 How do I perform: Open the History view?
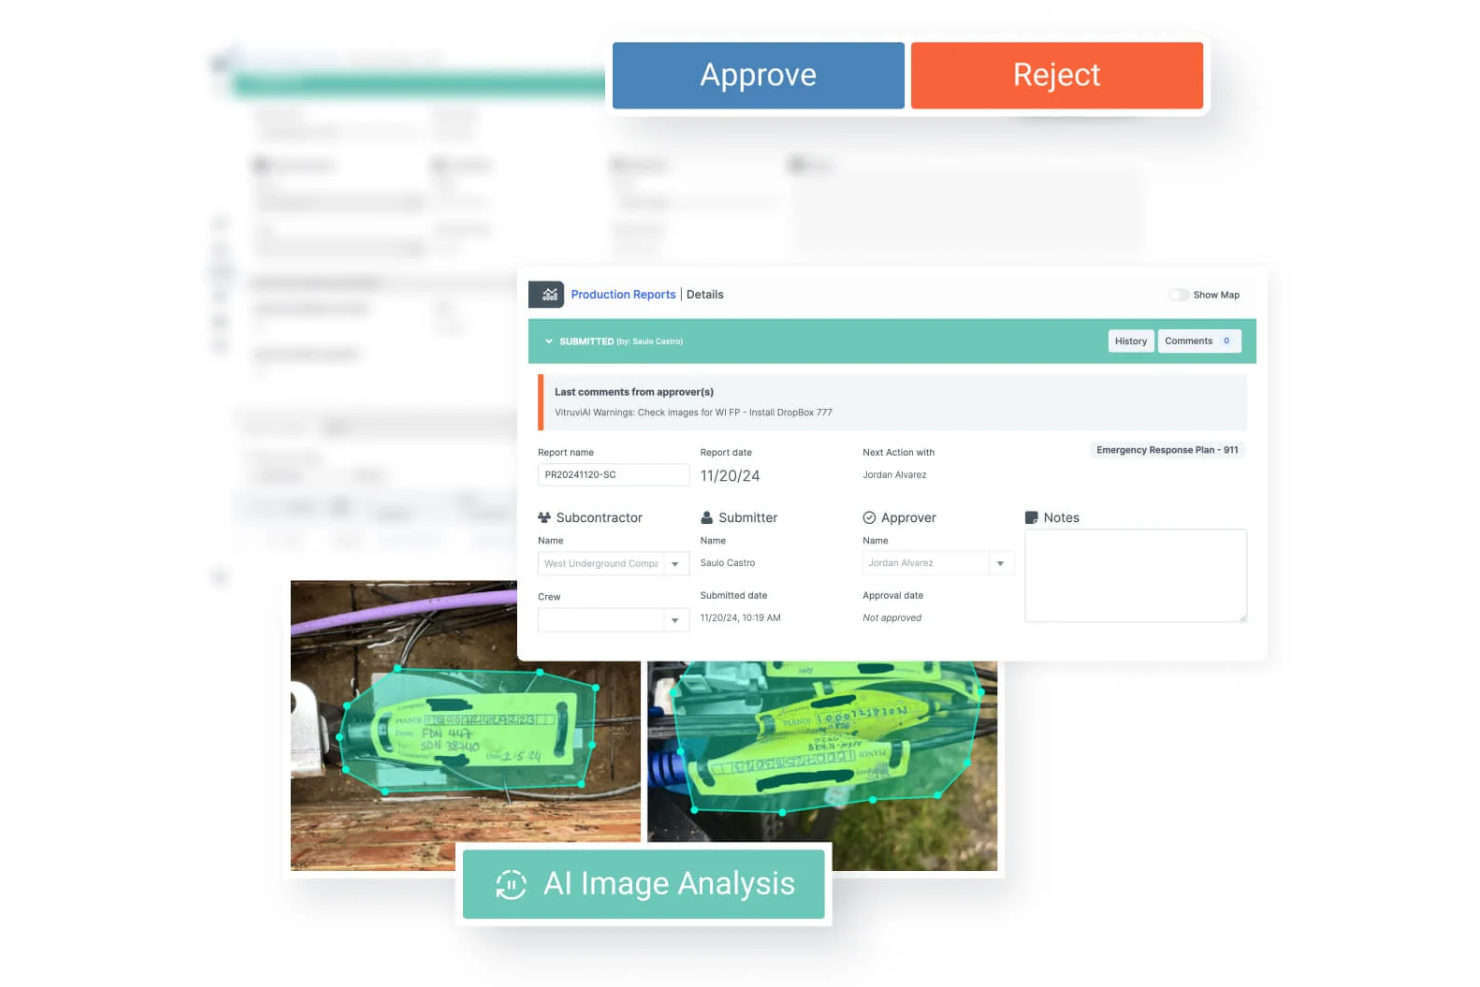pyautogui.click(x=1130, y=340)
